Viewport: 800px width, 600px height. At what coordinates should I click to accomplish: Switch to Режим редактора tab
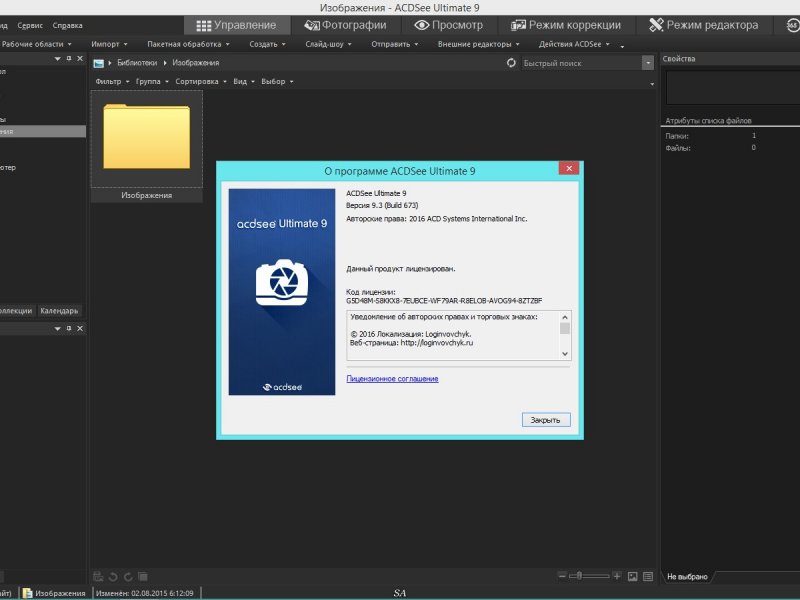point(703,25)
